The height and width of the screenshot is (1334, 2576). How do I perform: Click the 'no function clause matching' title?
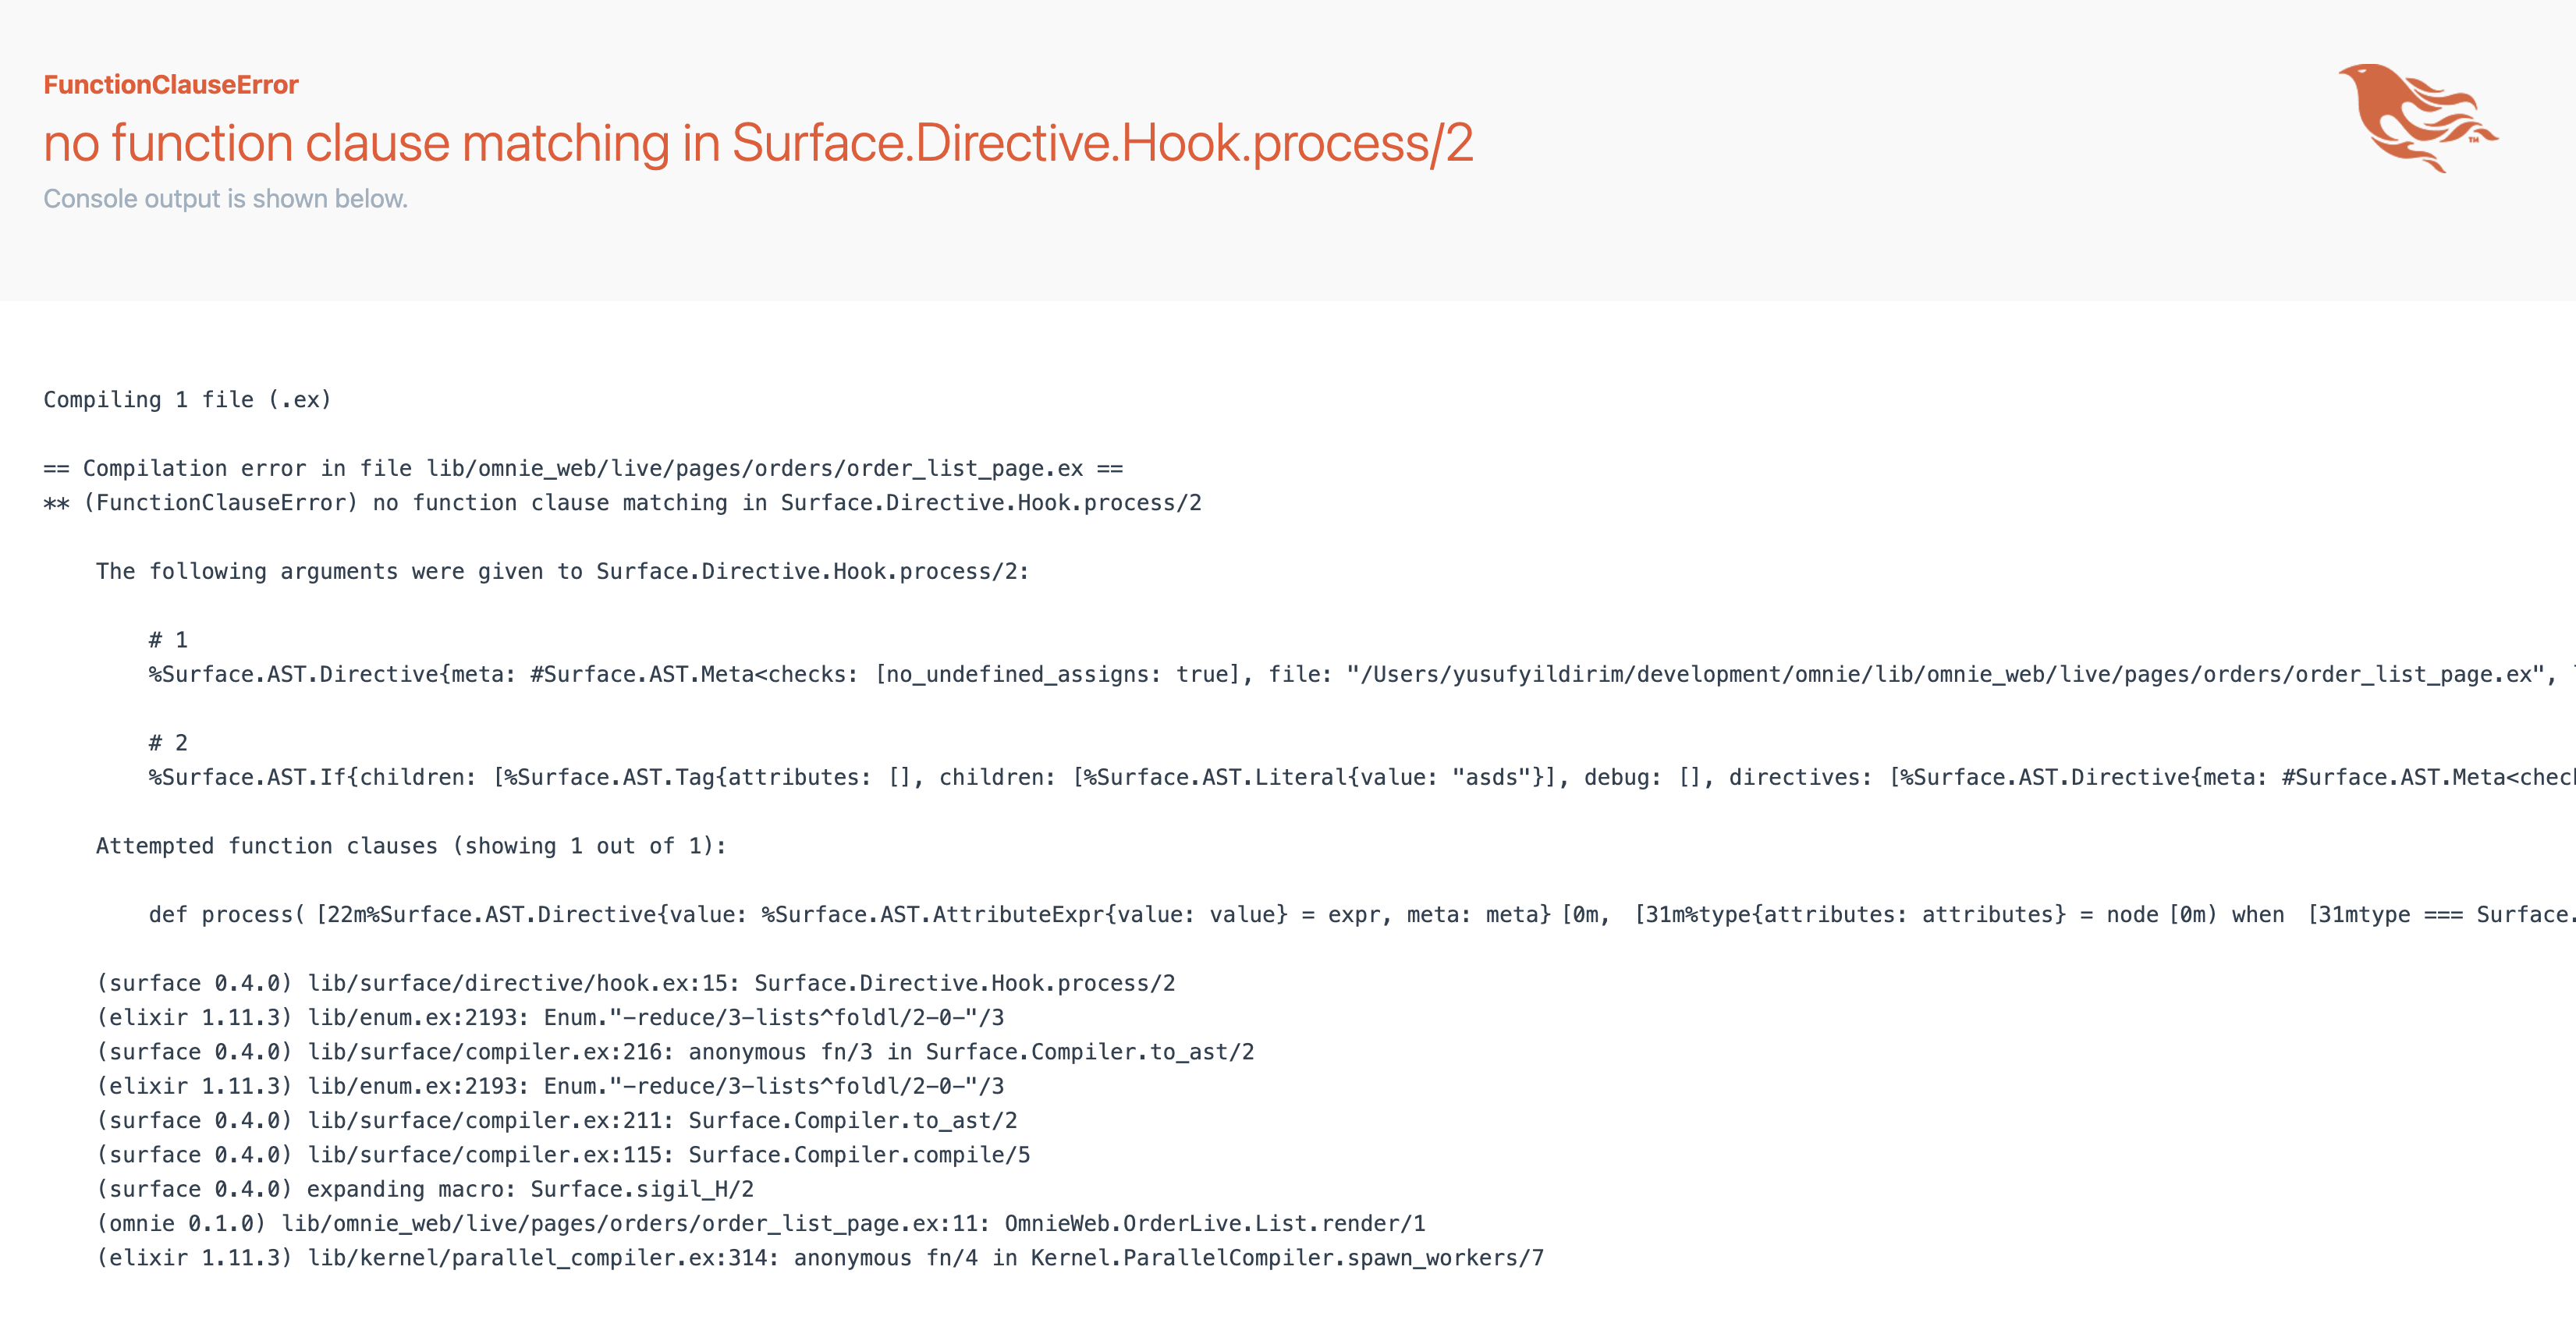coord(758,143)
